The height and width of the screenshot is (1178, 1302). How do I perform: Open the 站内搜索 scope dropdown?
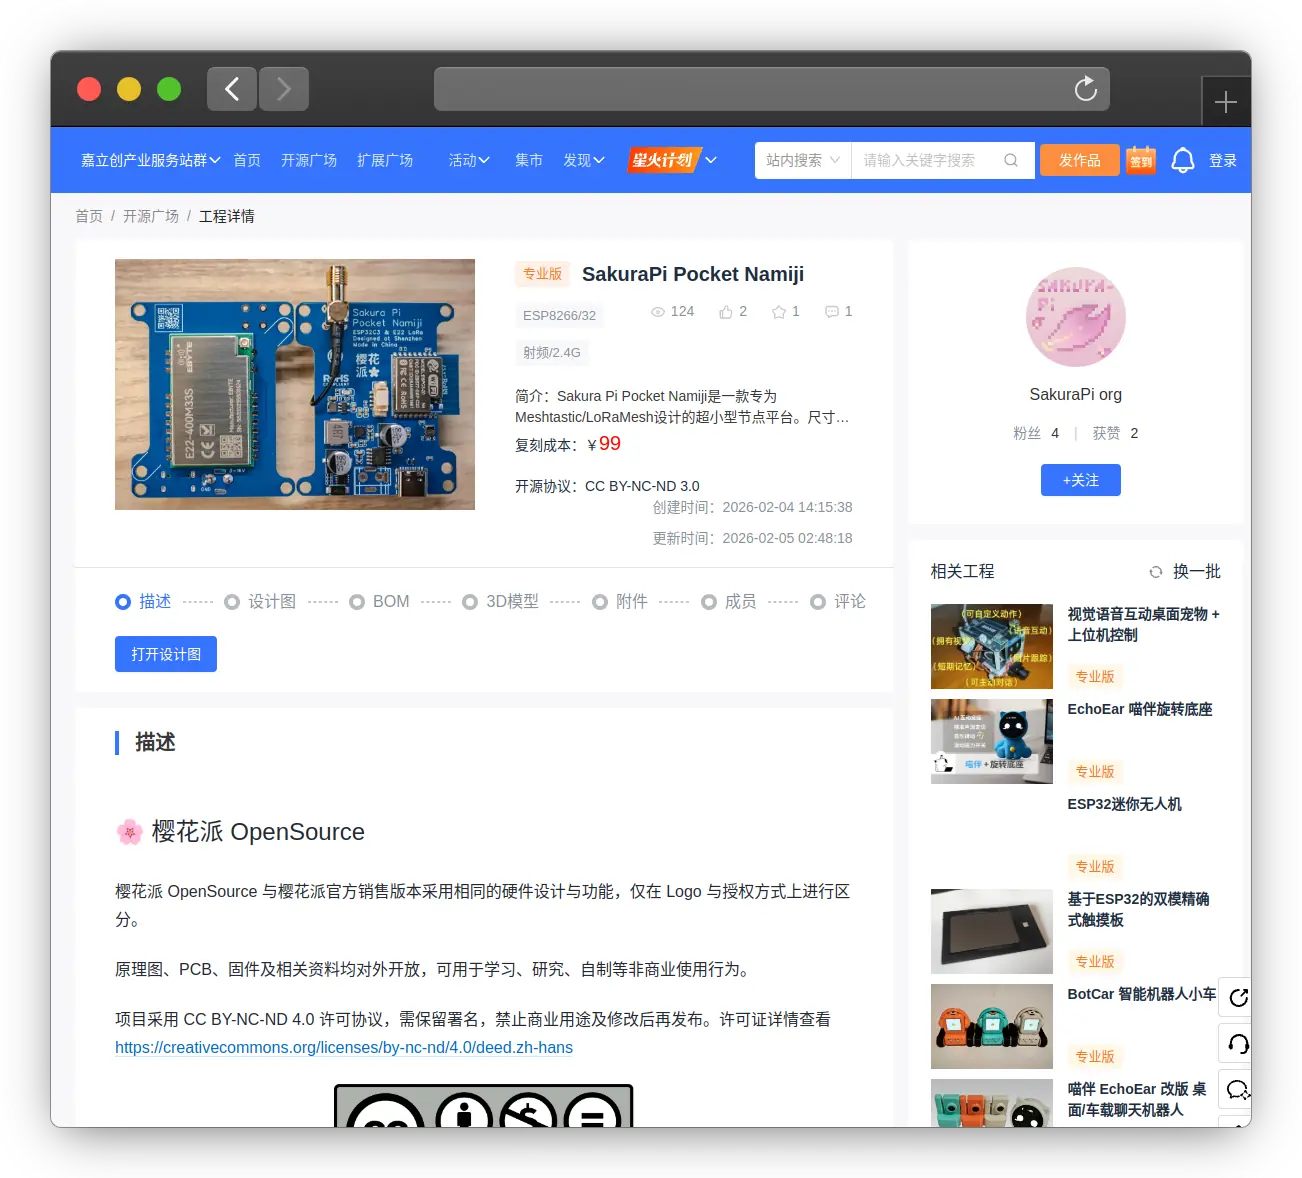(x=801, y=160)
